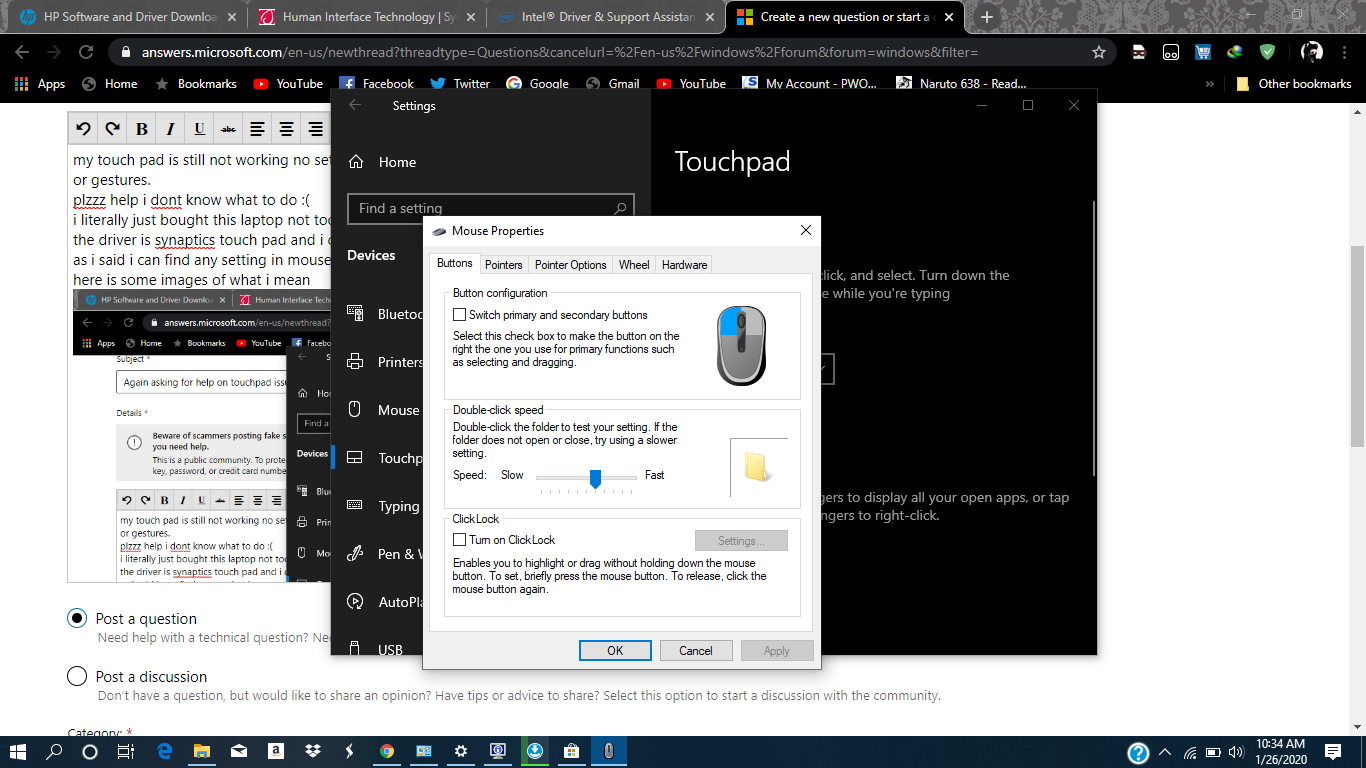Screen dimensions: 1366x768
Task: Select the Post a discussion radio button
Action: [x=77, y=677]
